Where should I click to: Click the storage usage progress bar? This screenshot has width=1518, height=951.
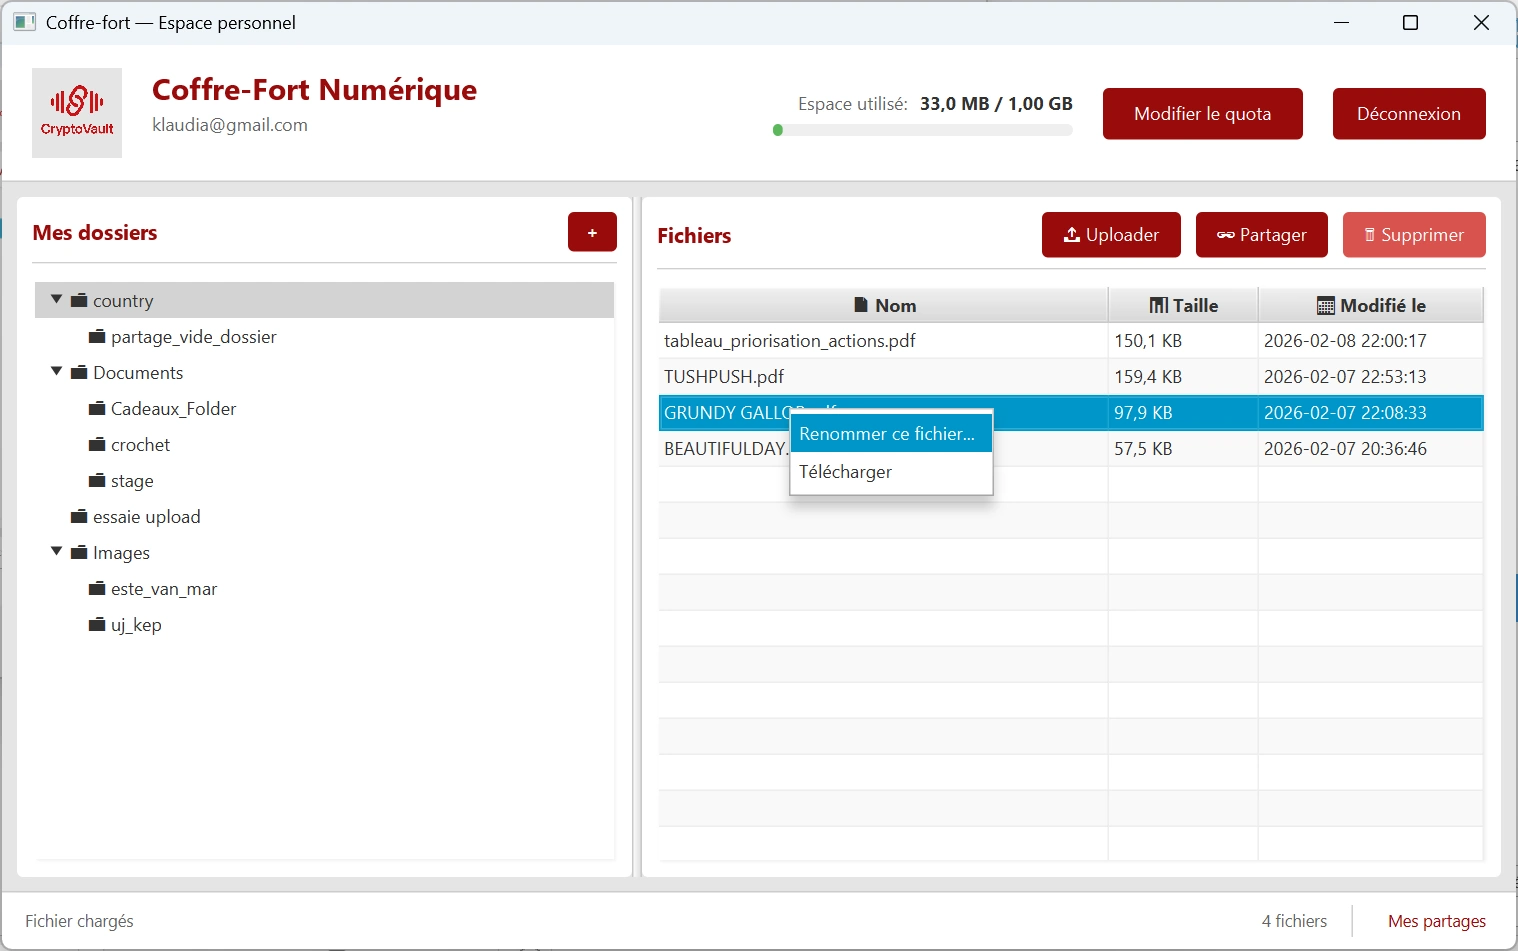click(x=922, y=130)
